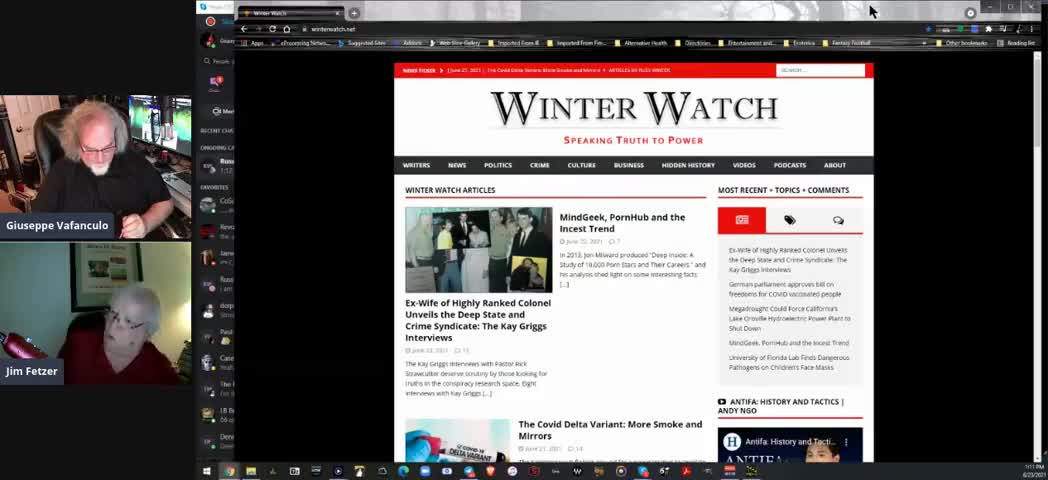Viewport: 1048px width, 480px height.
Task: Open the Suggested Sites bookmark
Action: [x=362, y=43]
